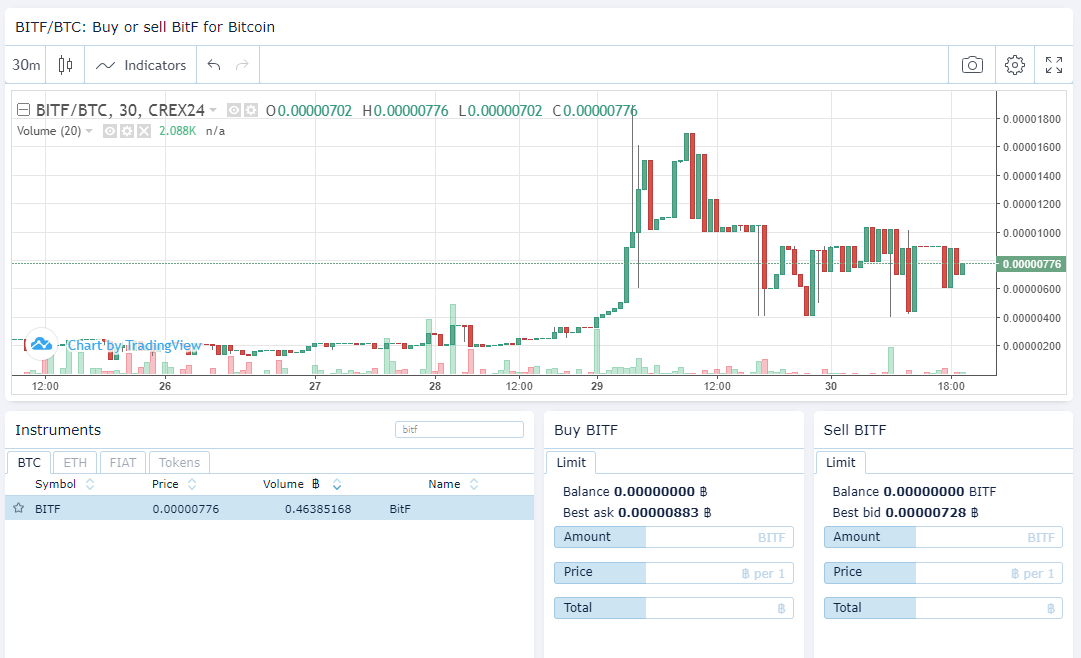Sort instruments by Volume

302,484
